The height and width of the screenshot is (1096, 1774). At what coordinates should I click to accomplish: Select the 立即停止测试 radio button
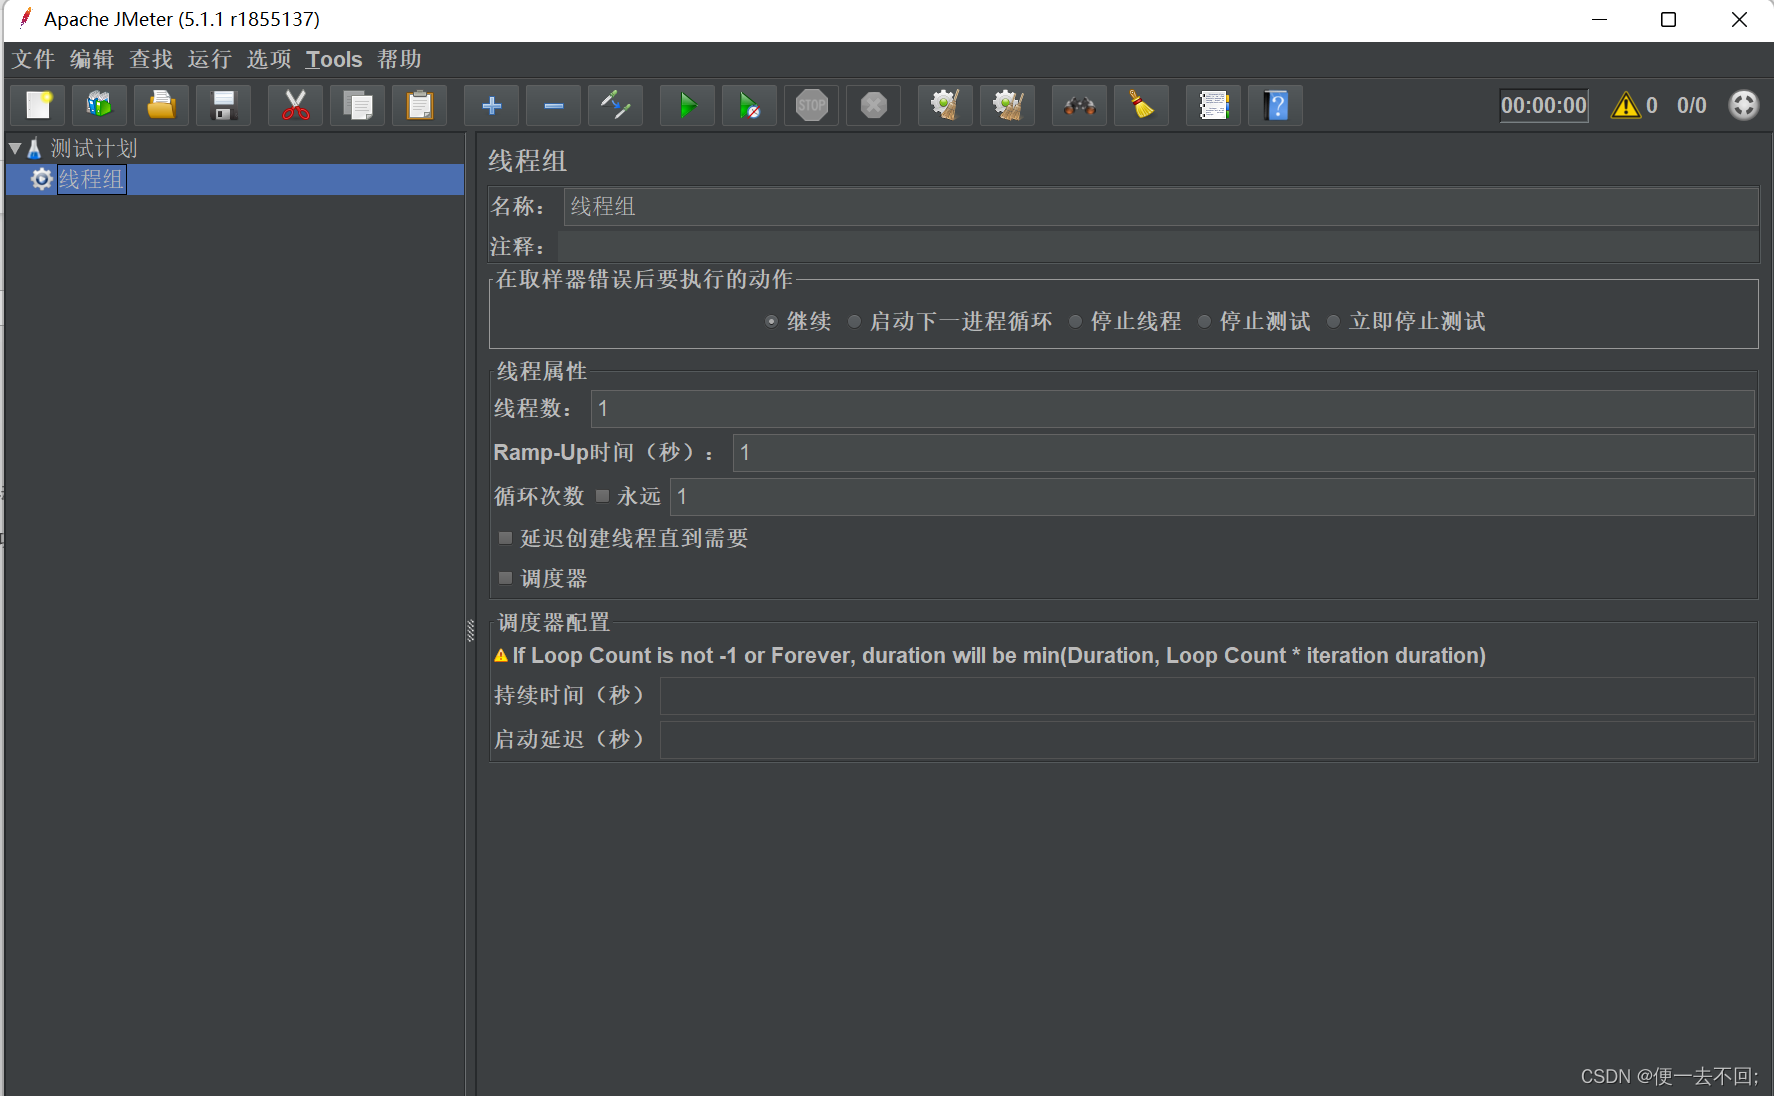[x=1333, y=321]
